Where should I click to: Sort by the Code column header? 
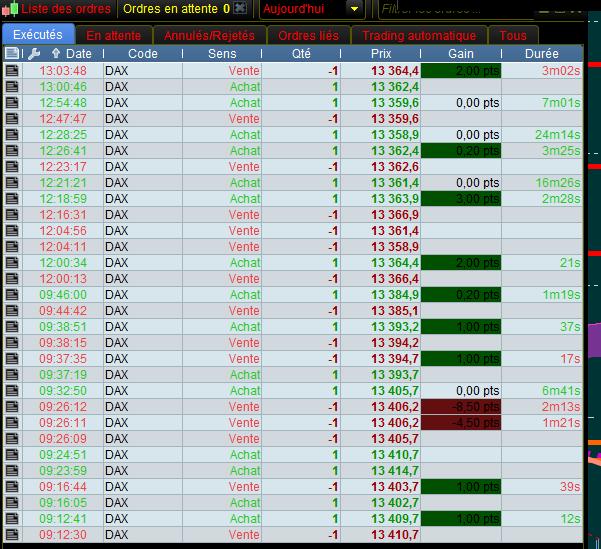coord(143,54)
